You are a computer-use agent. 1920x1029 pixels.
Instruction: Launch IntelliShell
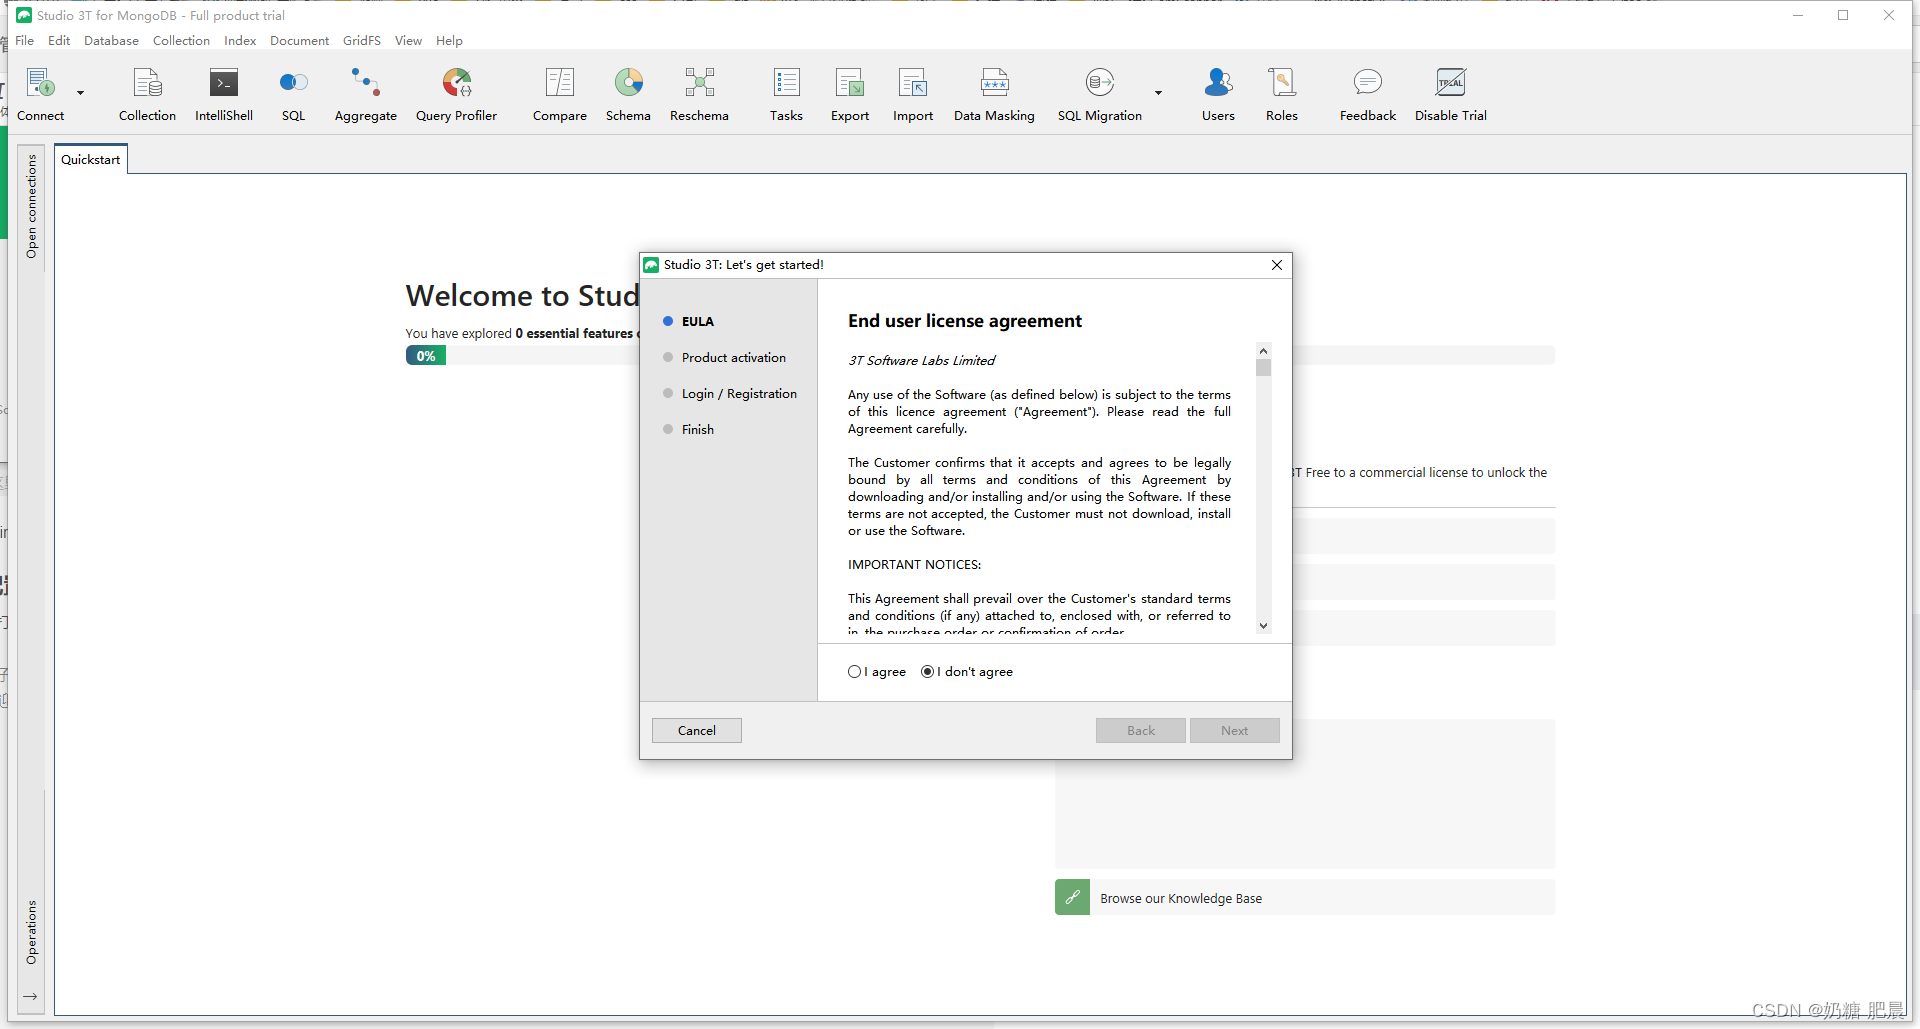click(223, 93)
